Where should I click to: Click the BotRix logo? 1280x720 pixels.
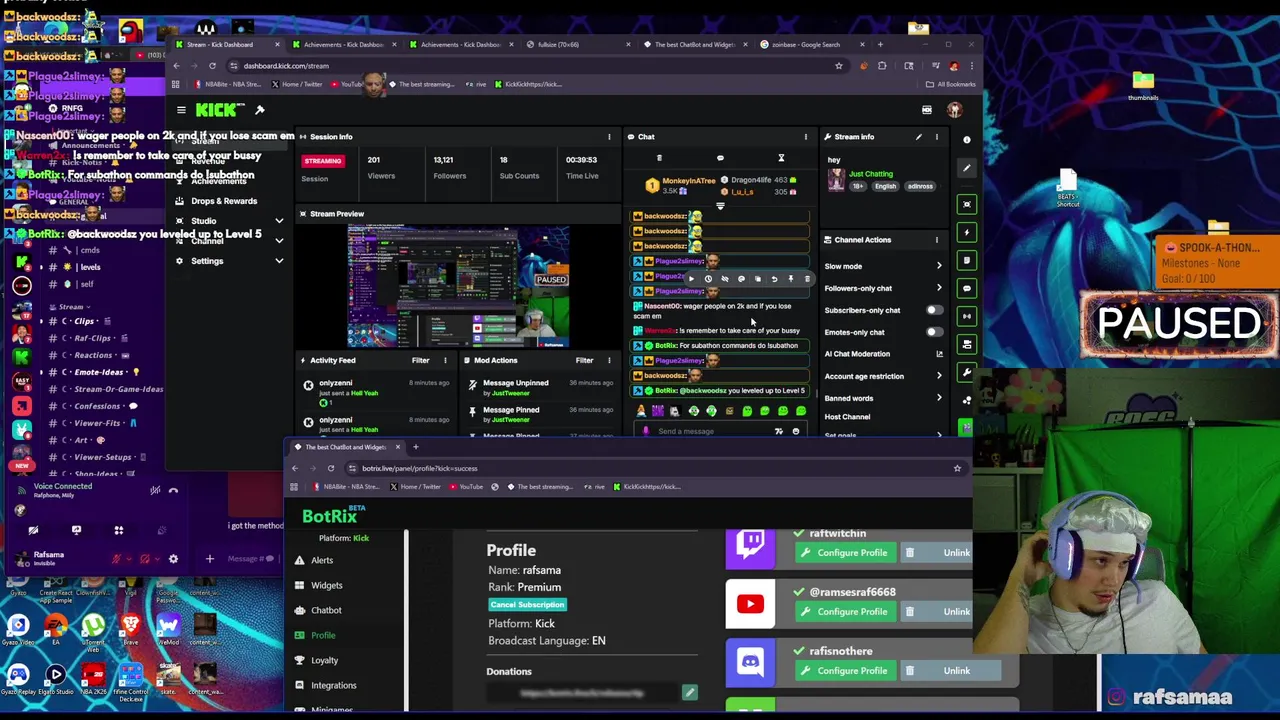[x=334, y=515]
